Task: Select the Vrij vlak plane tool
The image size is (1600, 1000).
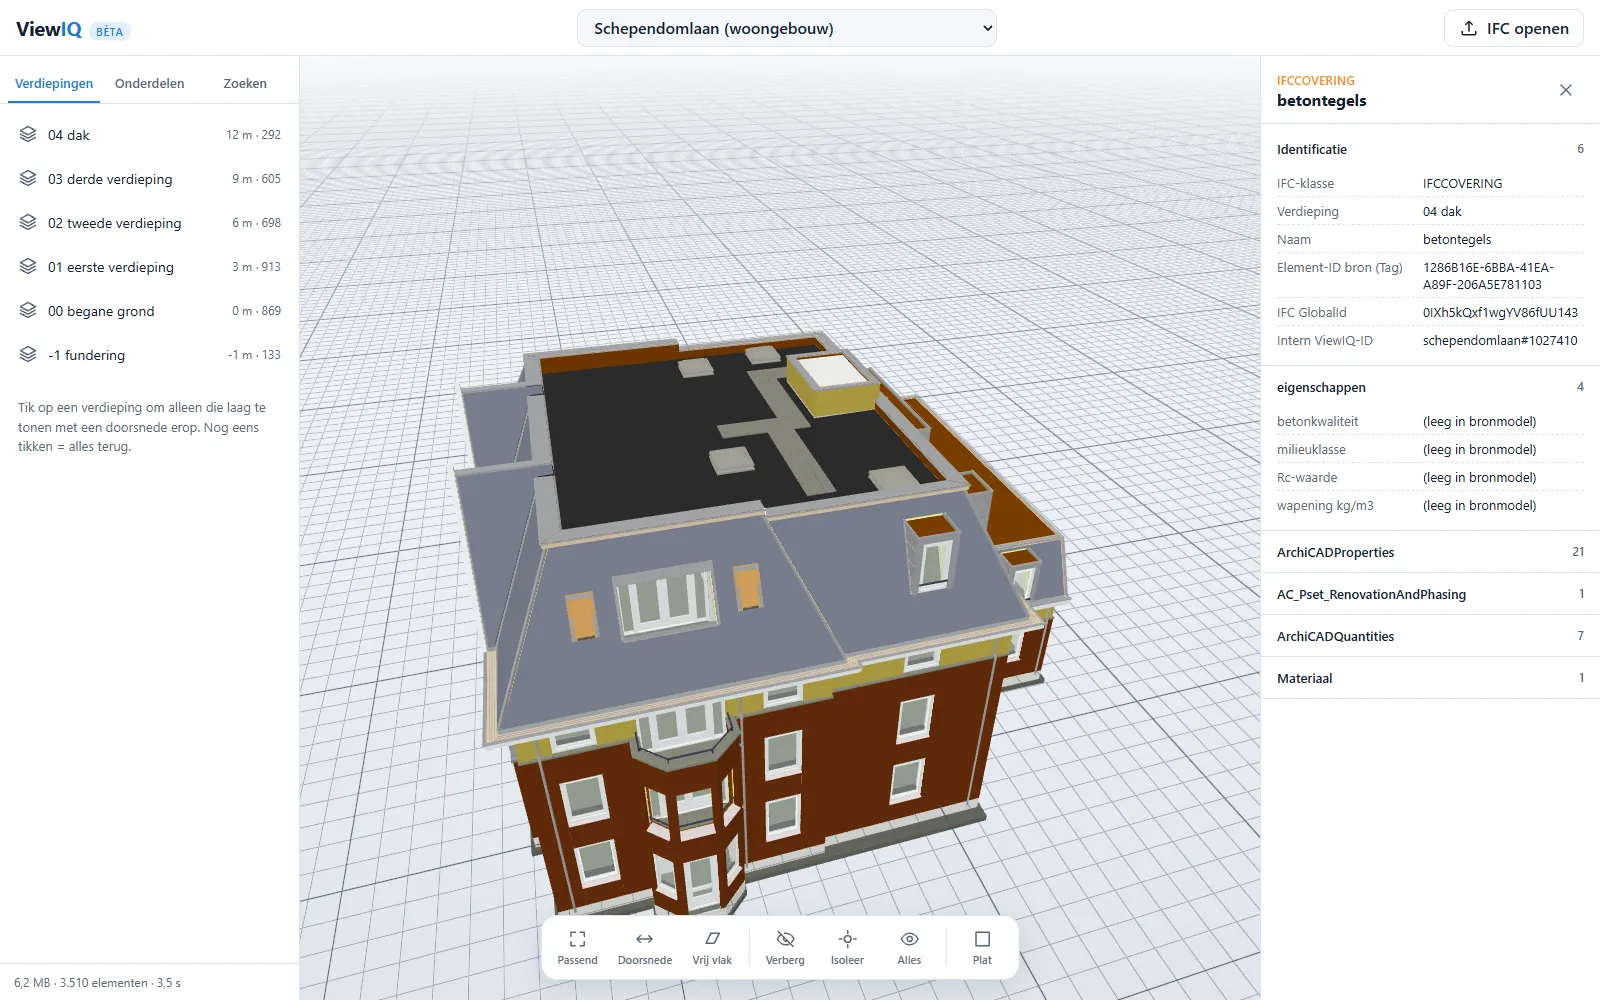Action: pyautogui.click(x=712, y=947)
